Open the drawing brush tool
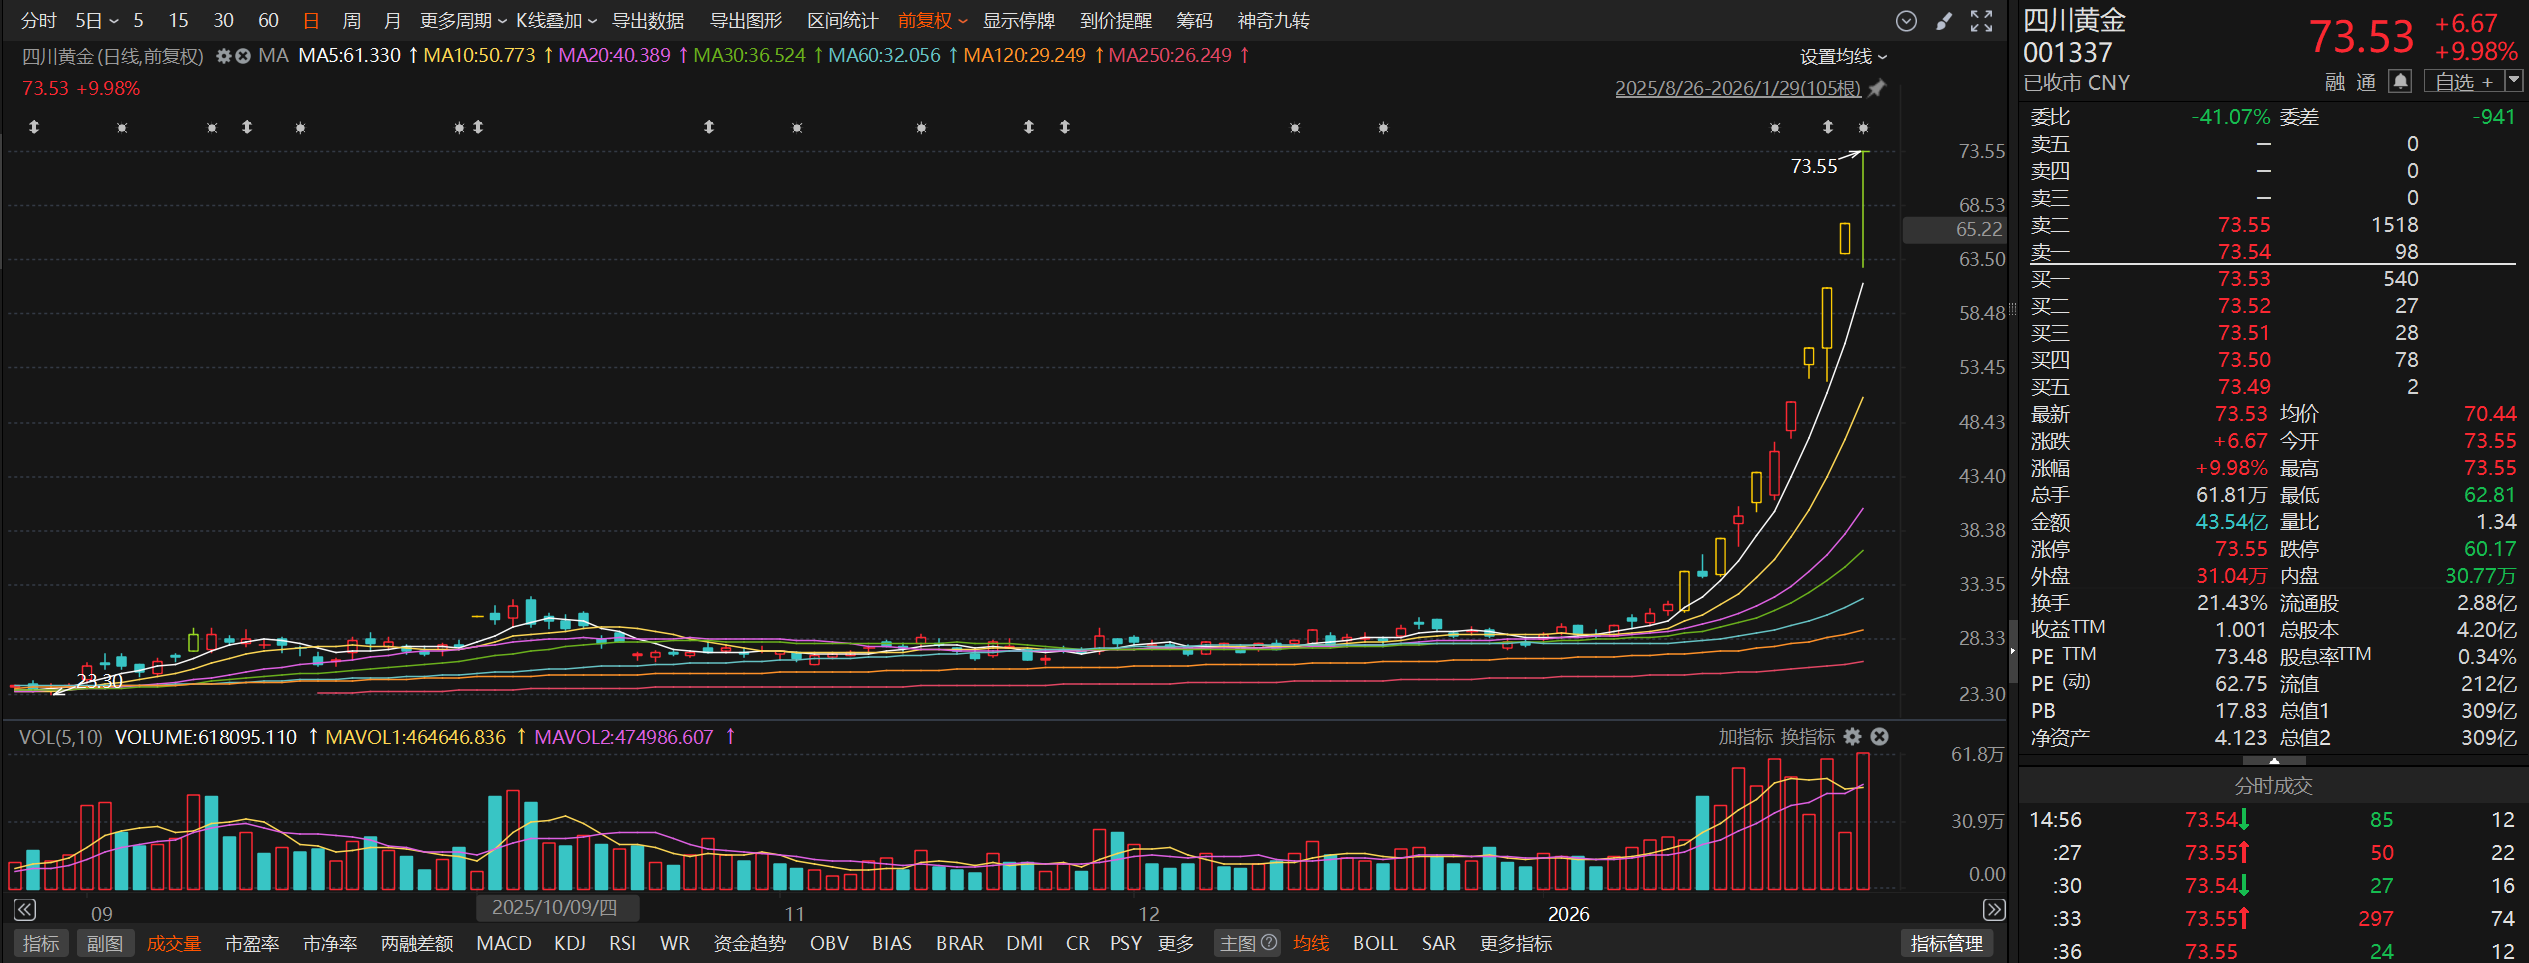 pos(1944,21)
